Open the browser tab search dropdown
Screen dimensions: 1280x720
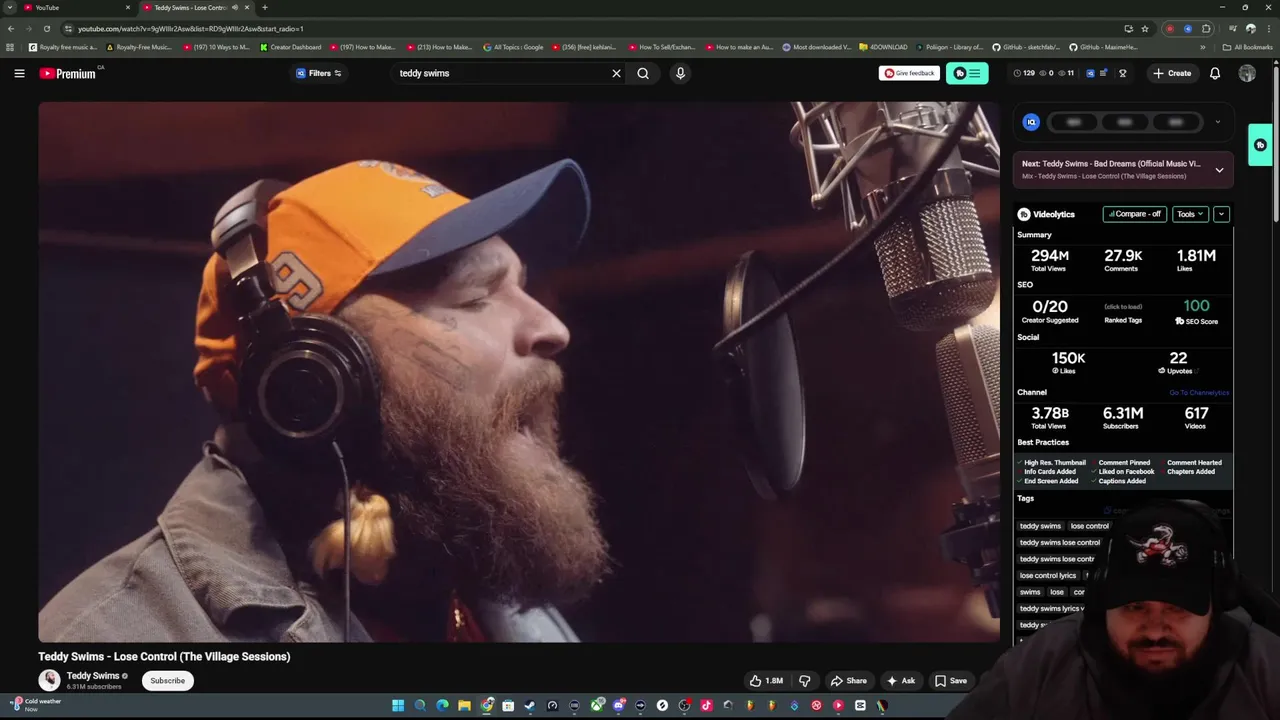pos(10,7)
